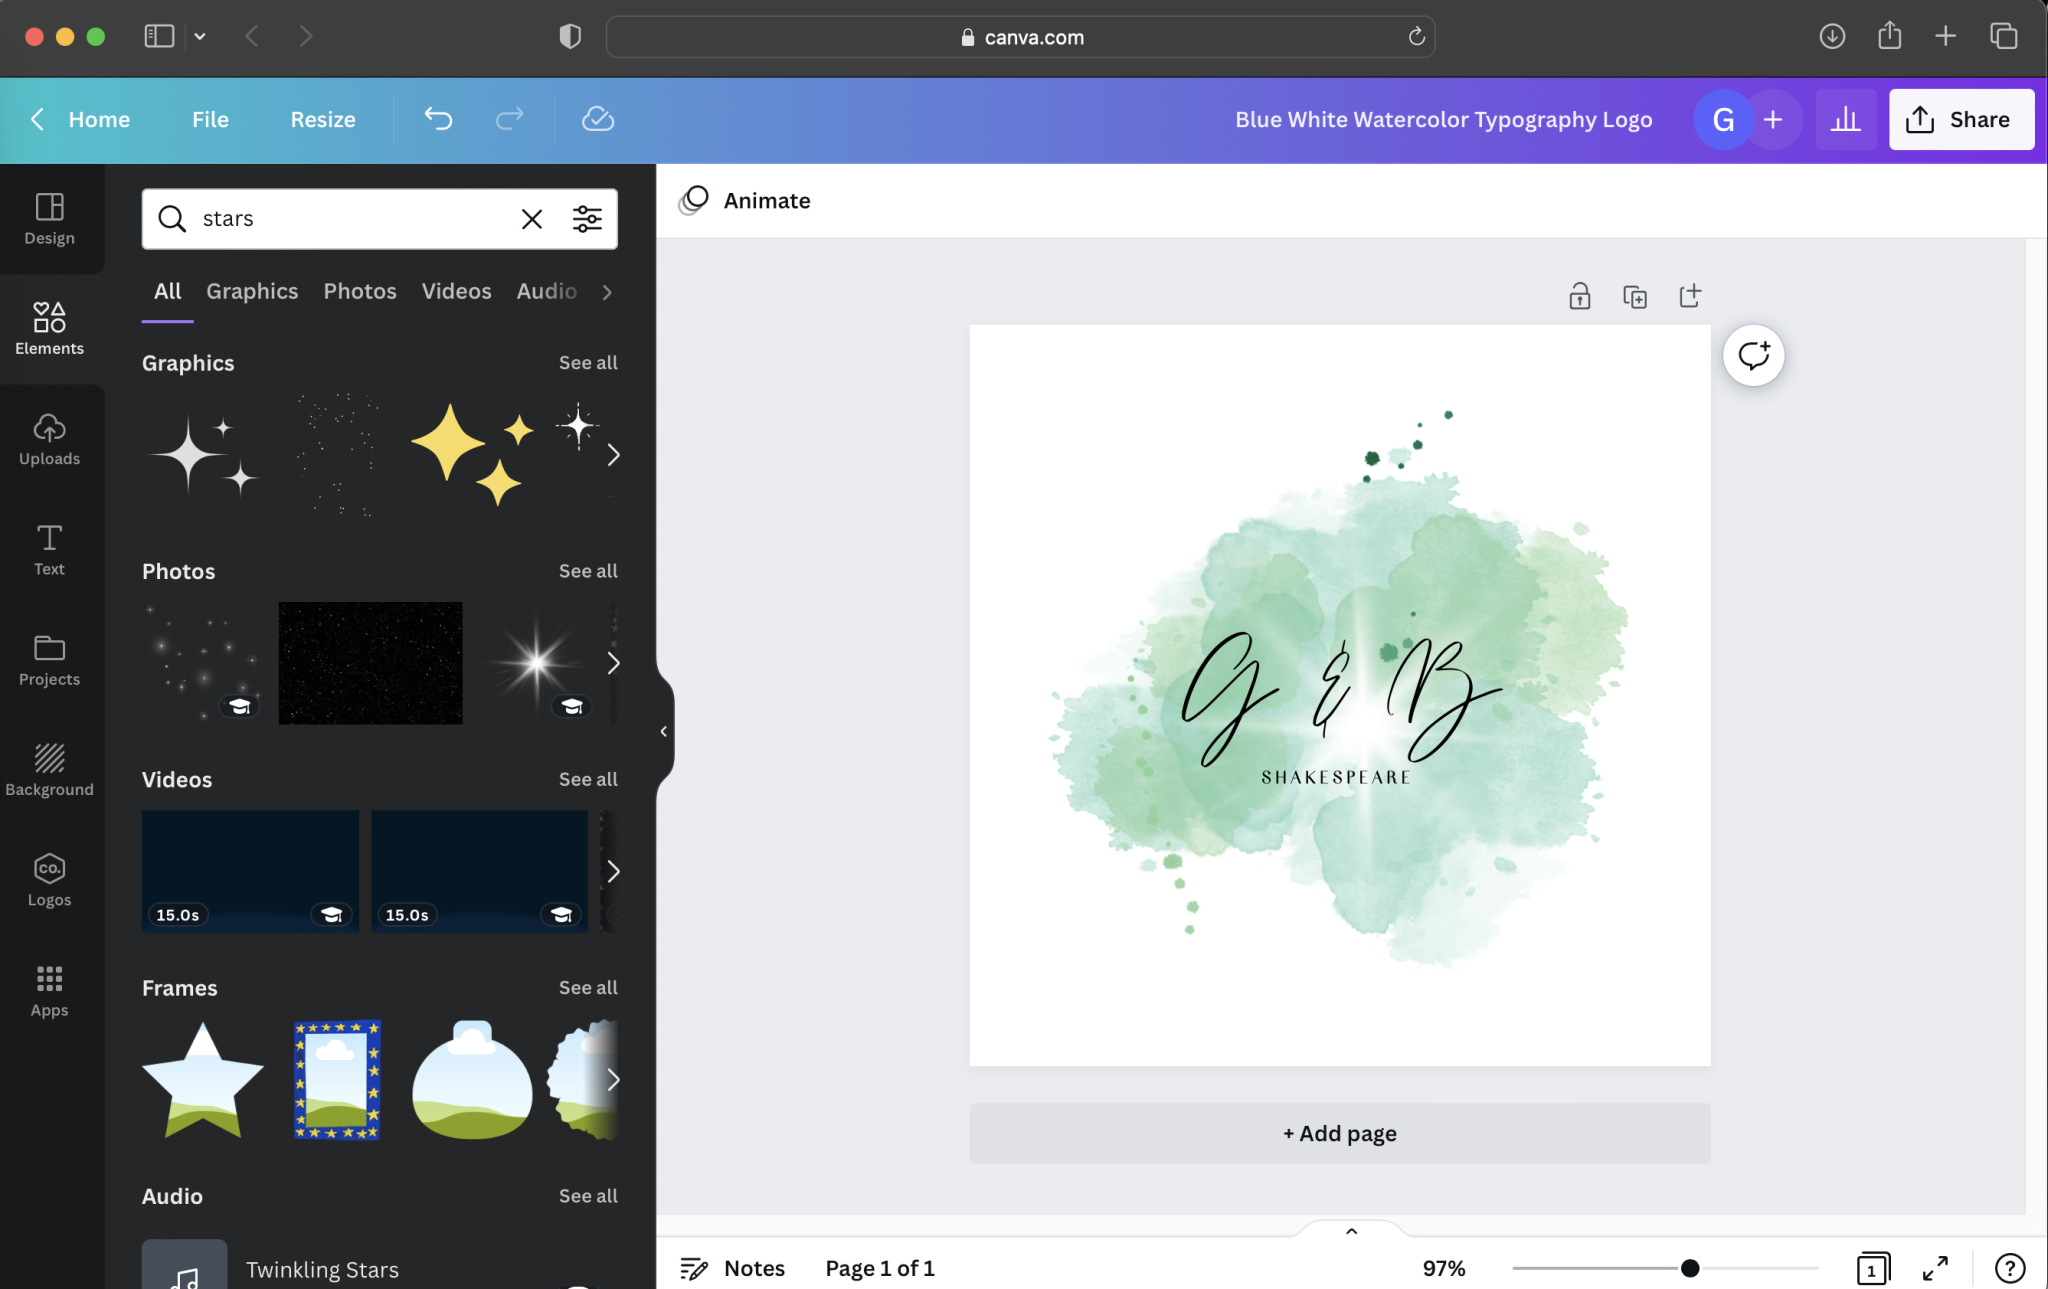Open the Background panel
The width and height of the screenshot is (2048, 1289).
pos(49,769)
